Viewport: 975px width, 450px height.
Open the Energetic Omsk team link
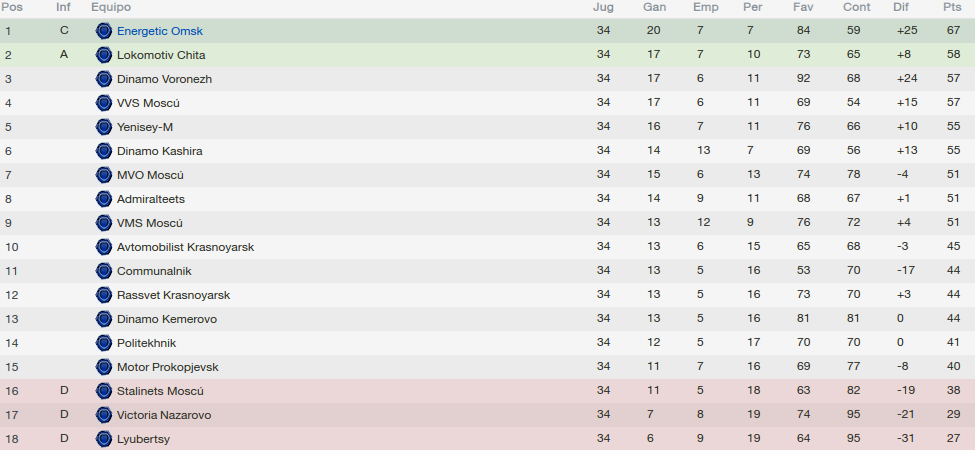(x=160, y=31)
